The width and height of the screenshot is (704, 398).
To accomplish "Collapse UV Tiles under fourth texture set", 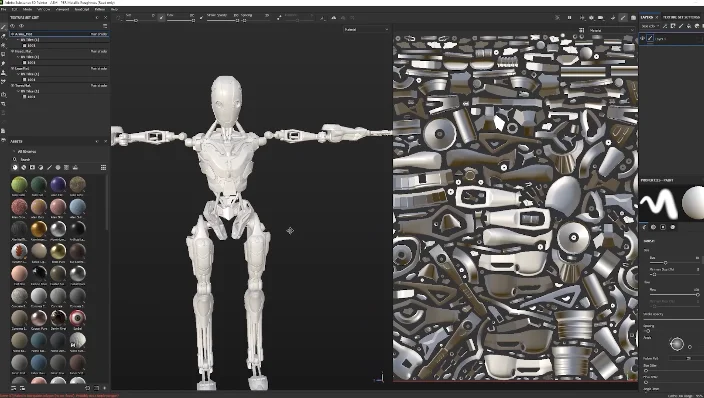I will click(18, 91).
